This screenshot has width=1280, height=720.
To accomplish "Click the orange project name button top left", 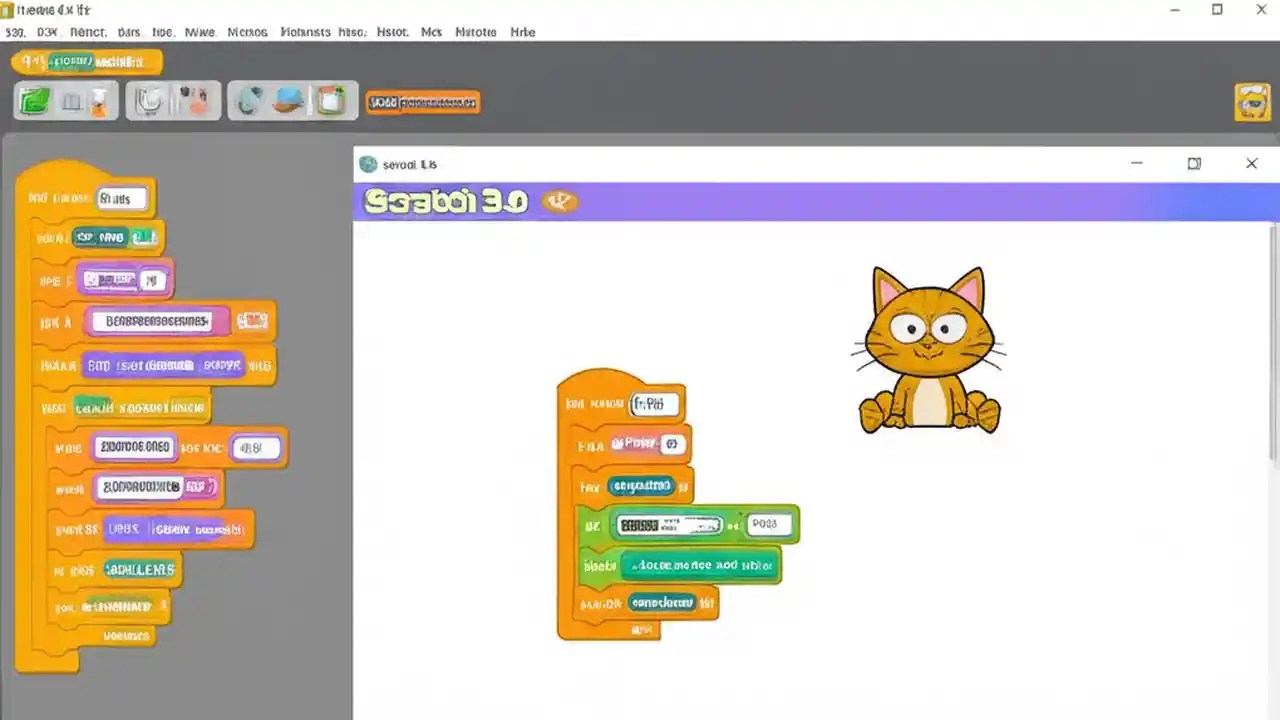I will tap(86, 61).
